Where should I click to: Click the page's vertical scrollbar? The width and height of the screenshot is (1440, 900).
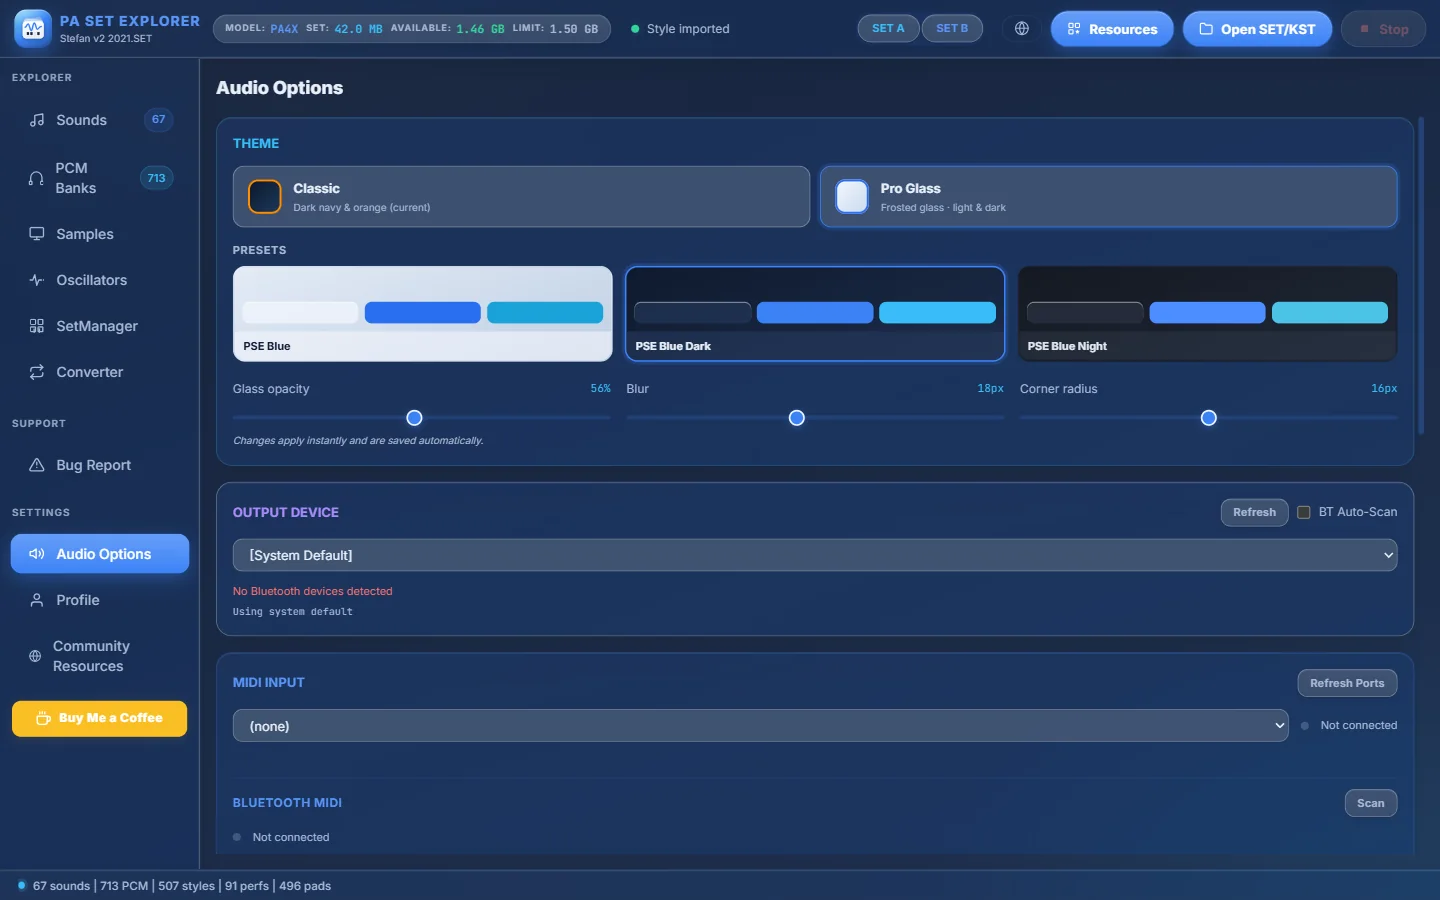coord(1421,278)
